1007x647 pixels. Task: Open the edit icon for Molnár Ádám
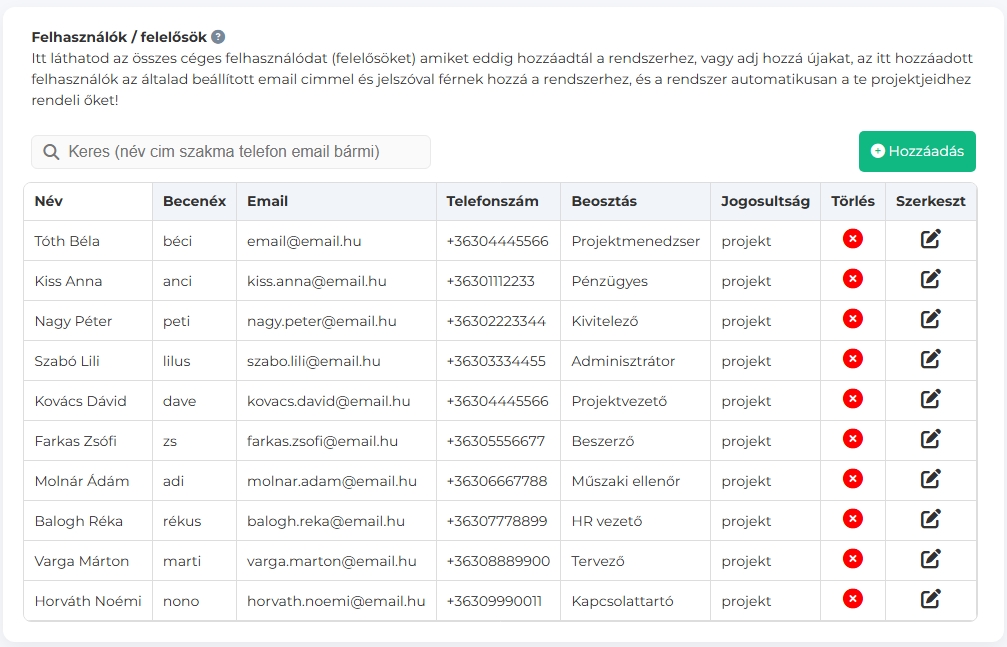[931, 479]
